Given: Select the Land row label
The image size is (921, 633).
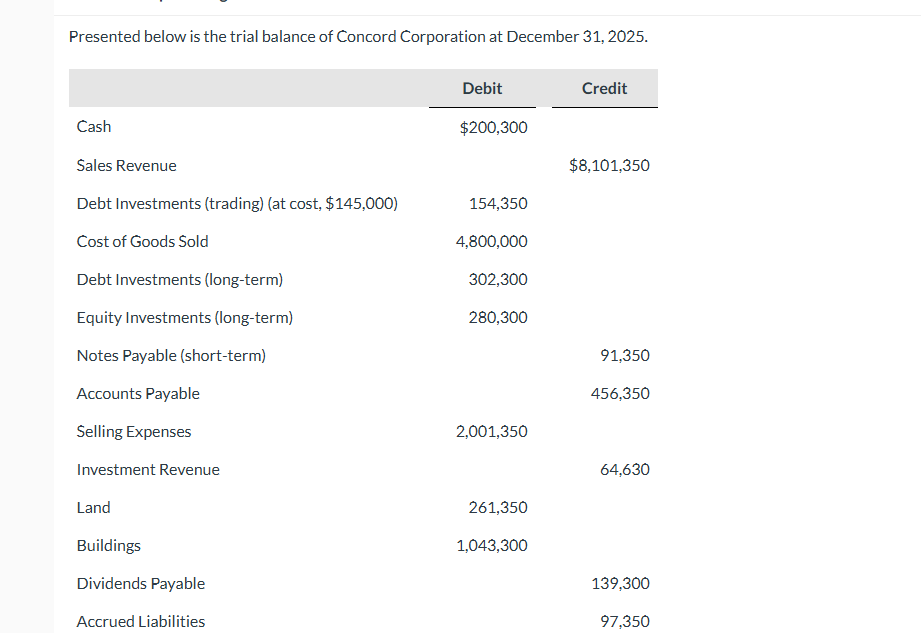Looking at the screenshot, I should pyautogui.click(x=94, y=507).
